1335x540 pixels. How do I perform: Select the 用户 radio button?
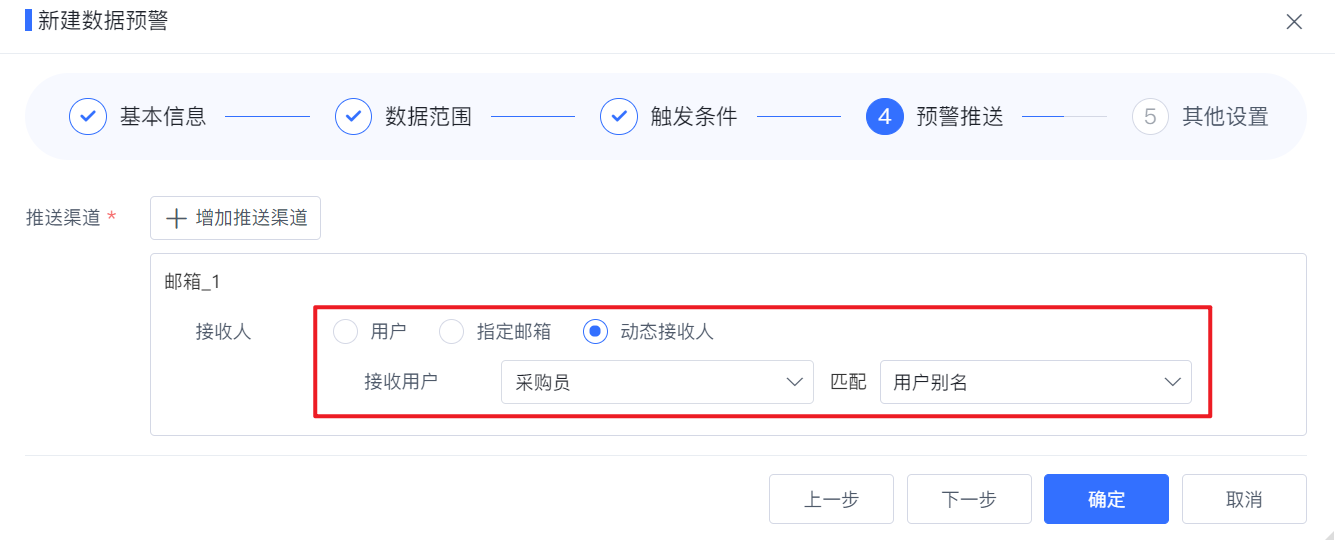click(345, 331)
